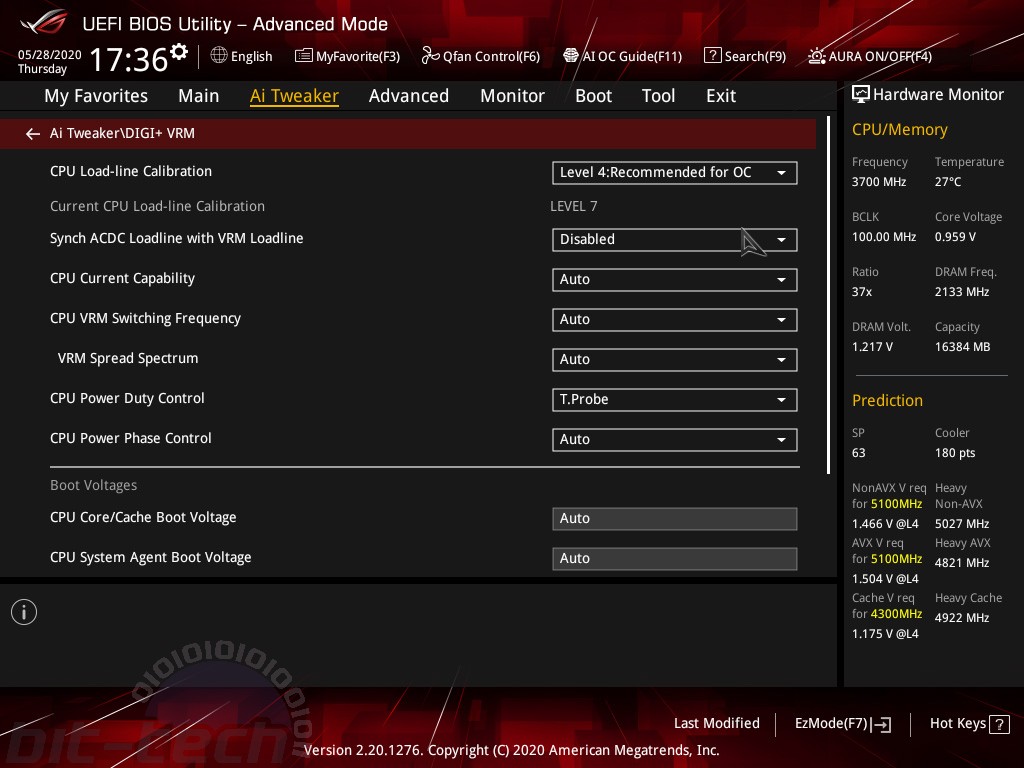The height and width of the screenshot is (768, 1024).
Task: Toggle AURA ON/OFF light icon
Action: (x=816, y=56)
